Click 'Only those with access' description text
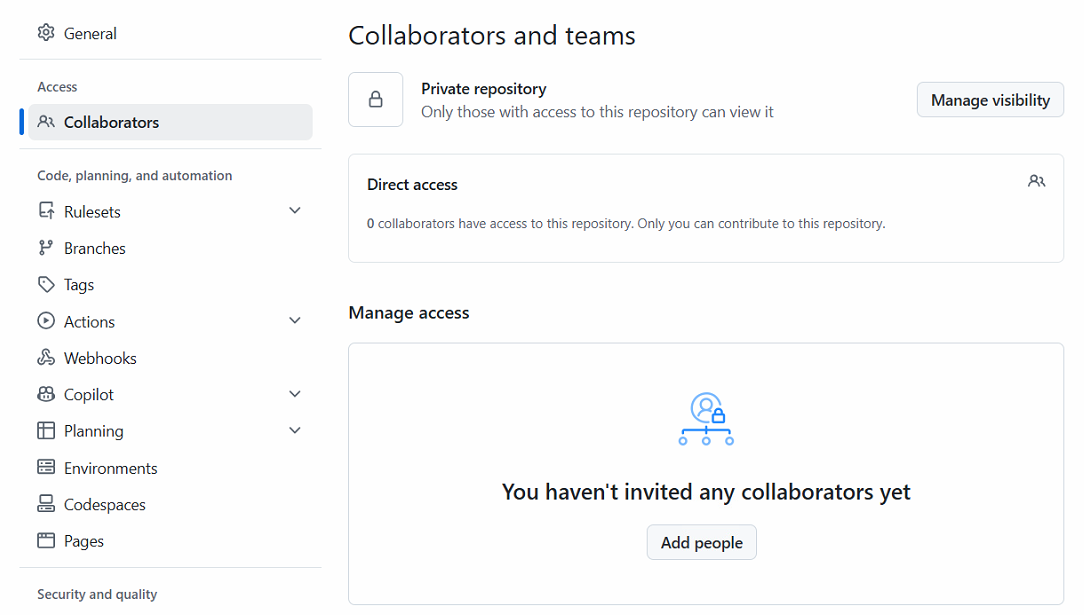 pyautogui.click(x=597, y=112)
